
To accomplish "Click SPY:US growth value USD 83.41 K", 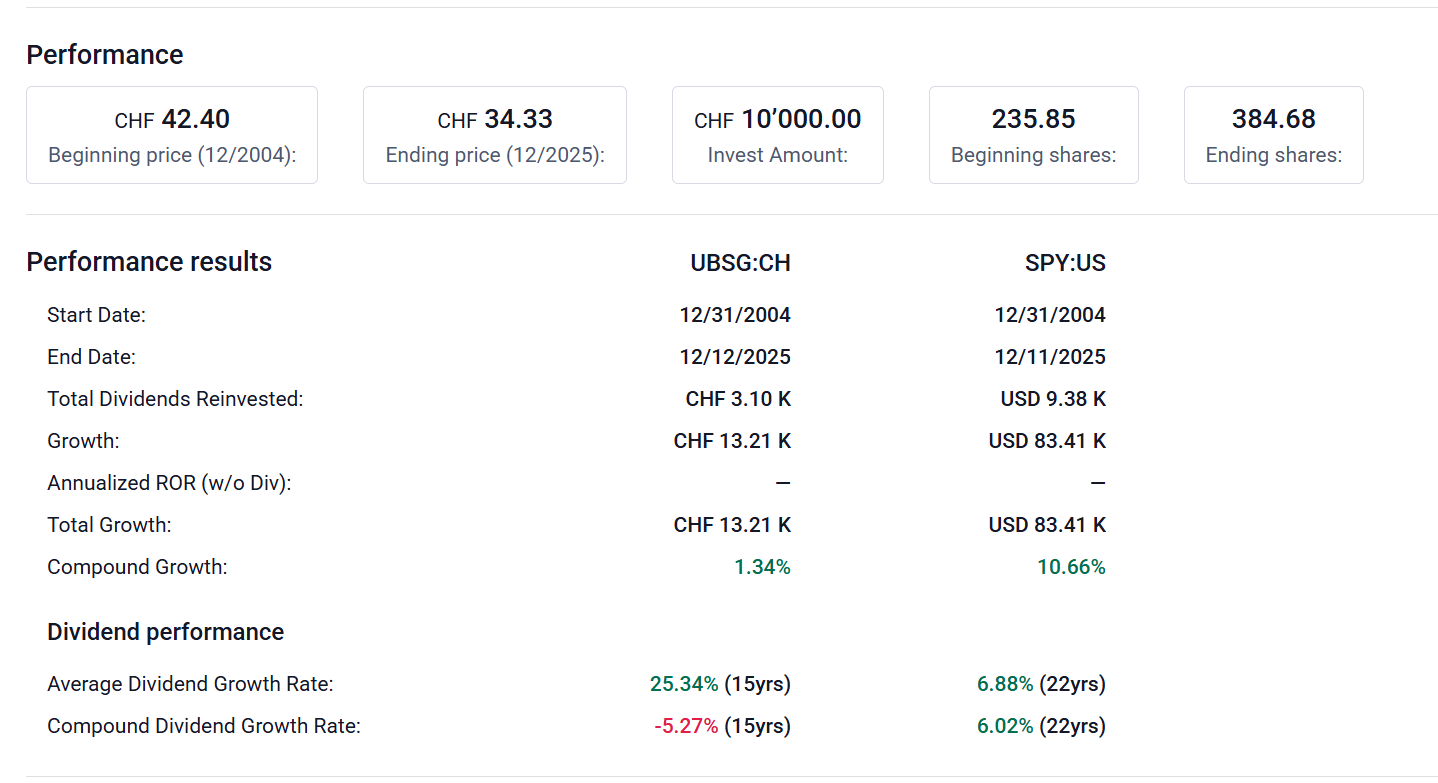I will (x=1047, y=441).
